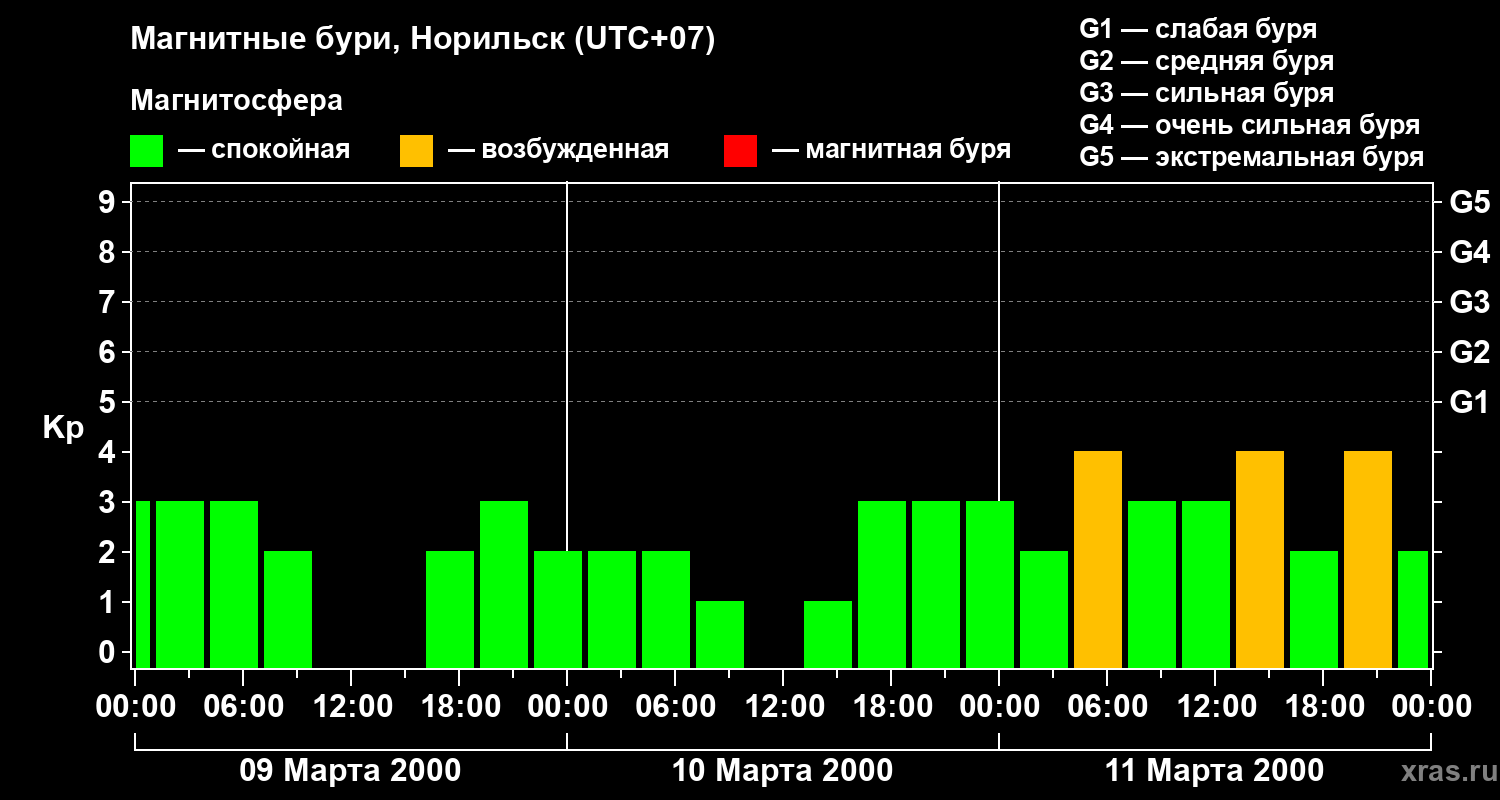Click the 'G1' label on right axis

pos(1469,402)
